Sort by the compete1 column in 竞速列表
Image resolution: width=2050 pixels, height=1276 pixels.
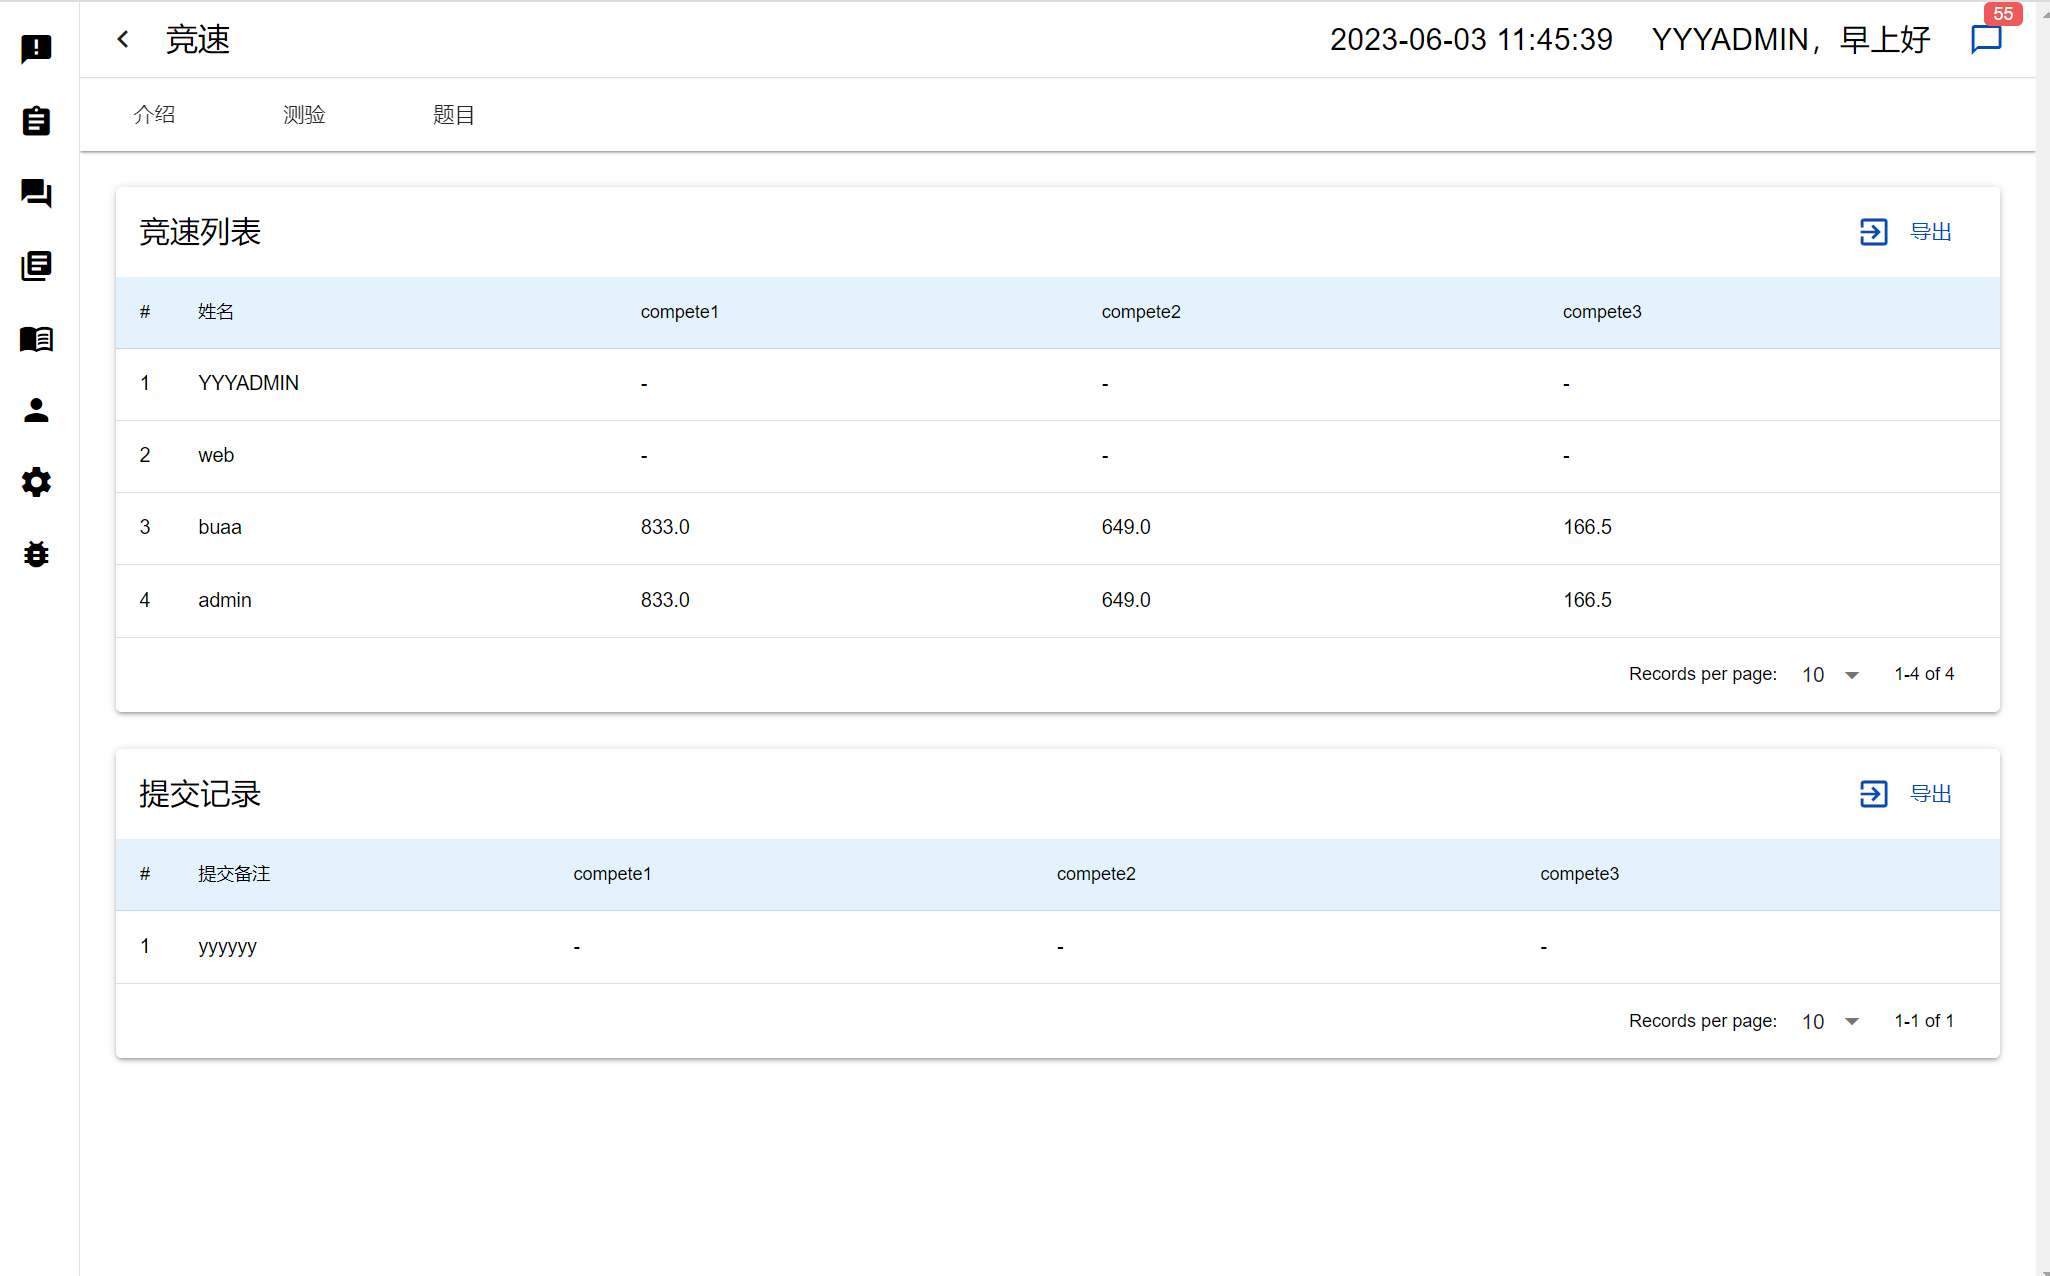[x=679, y=312]
